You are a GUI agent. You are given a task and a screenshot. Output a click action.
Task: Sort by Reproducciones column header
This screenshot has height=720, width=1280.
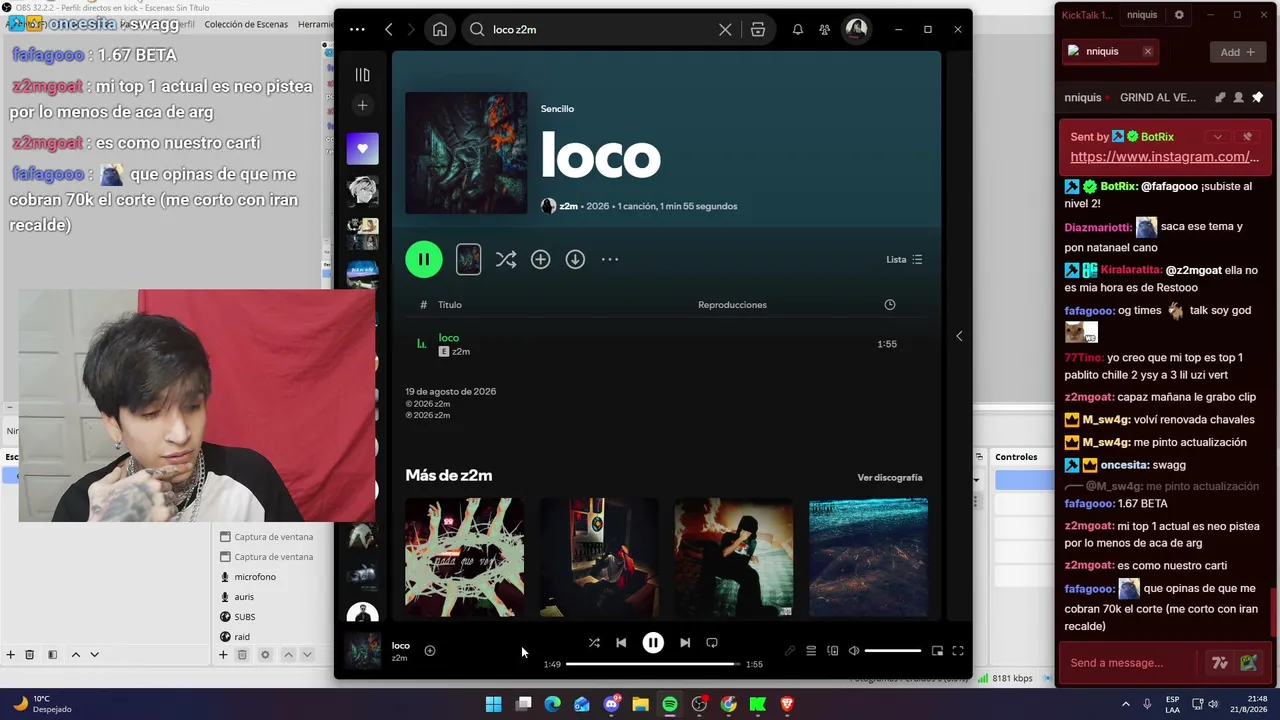click(732, 305)
